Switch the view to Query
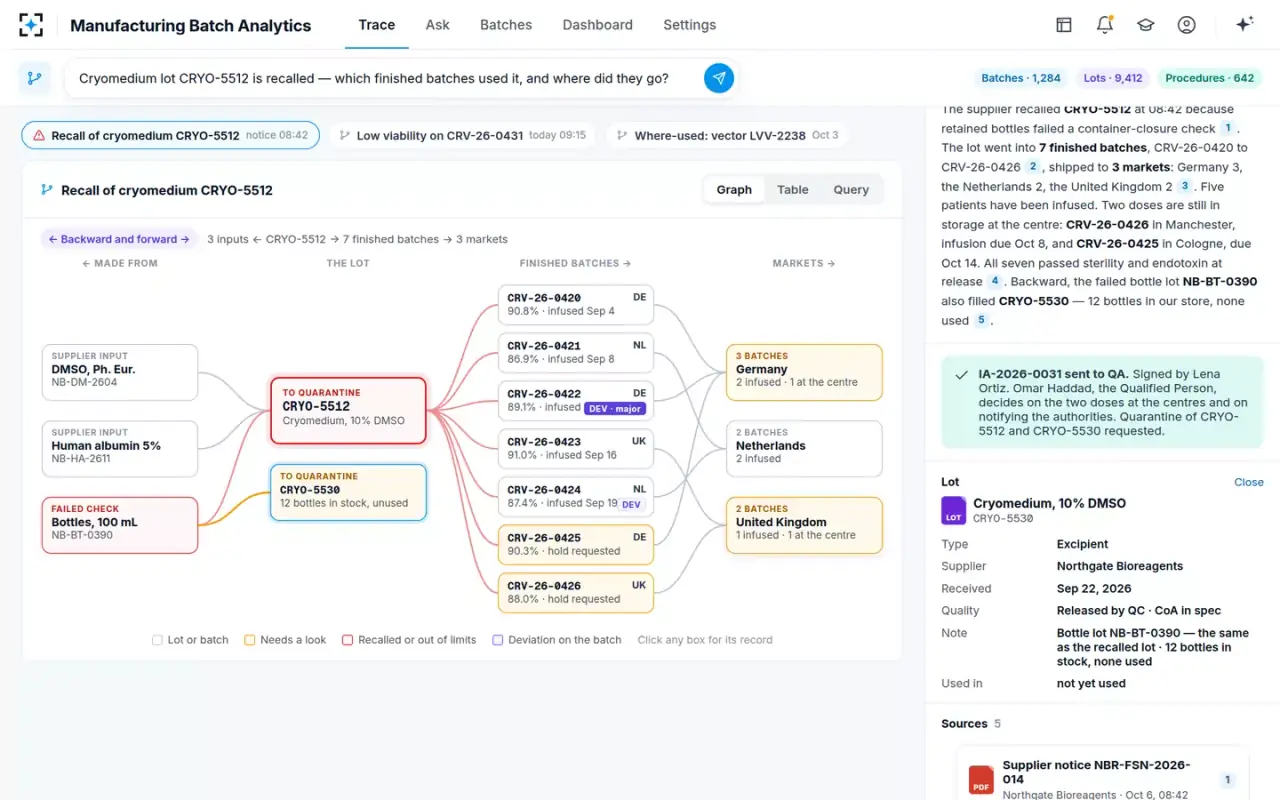1280x800 pixels. [851, 190]
